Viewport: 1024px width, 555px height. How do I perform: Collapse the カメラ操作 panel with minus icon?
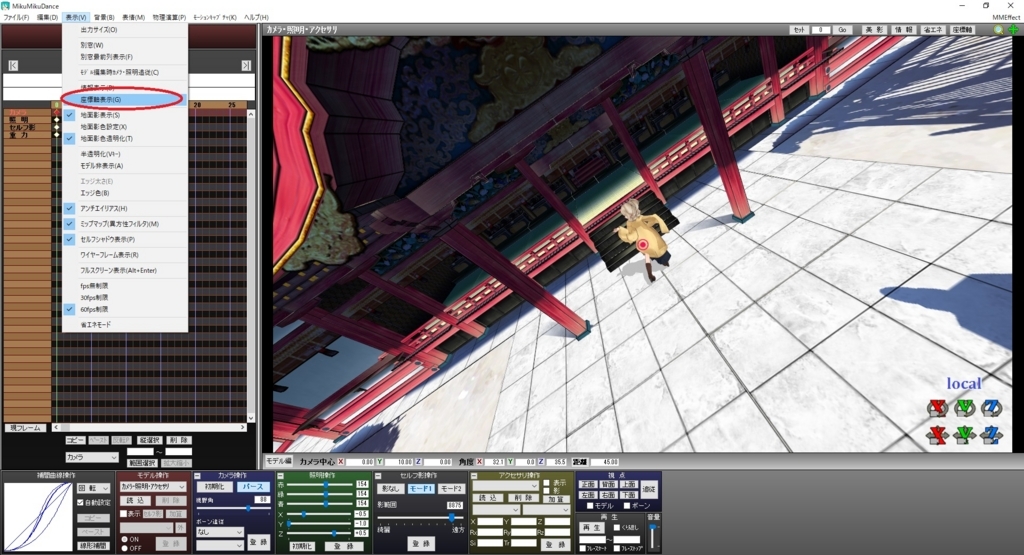197,476
